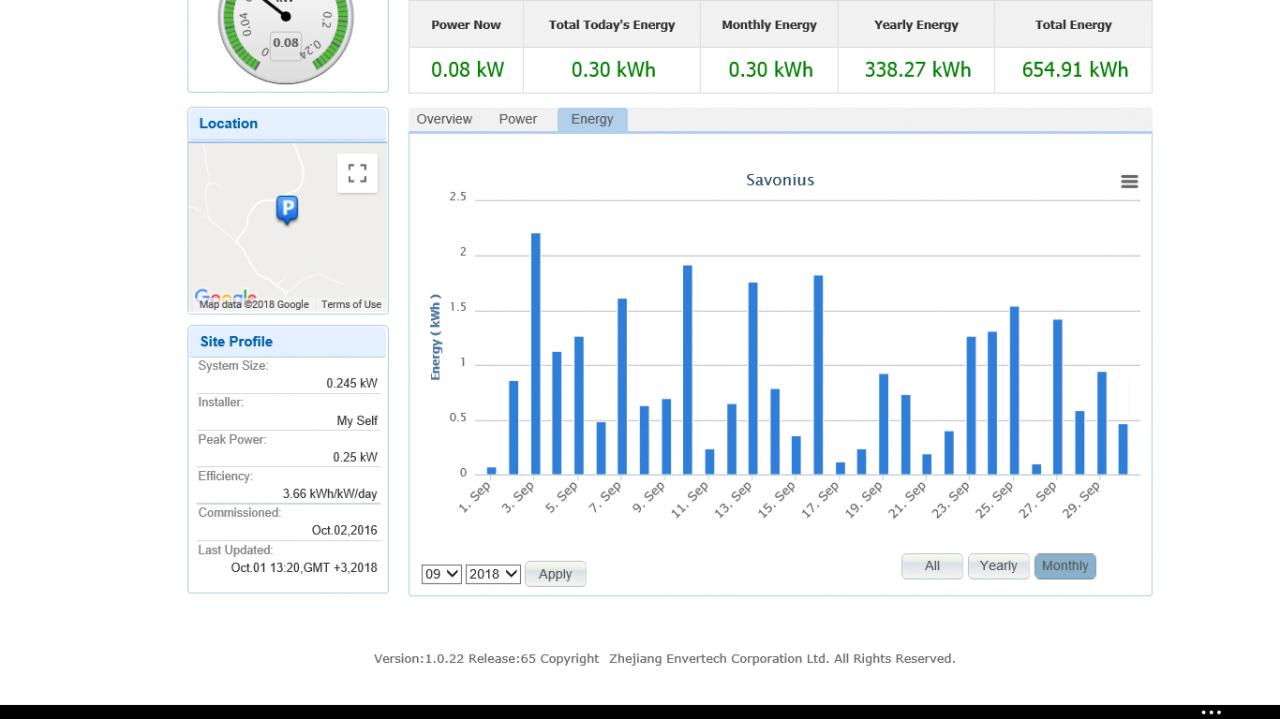The height and width of the screenshot is (719, 1280).
Task: Click the Monthly Energy column header
Action: (x=769, y=25)
